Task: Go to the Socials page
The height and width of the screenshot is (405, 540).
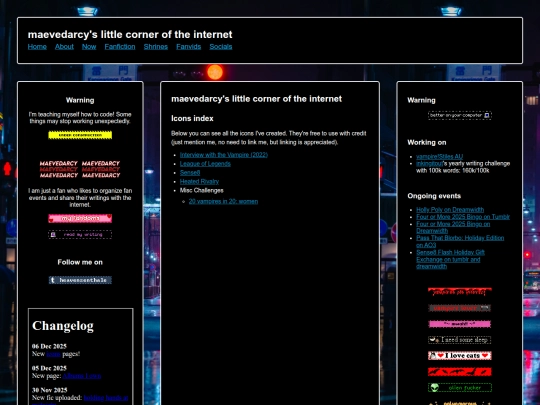Action: pyautogui.click(x=221, y=46)
